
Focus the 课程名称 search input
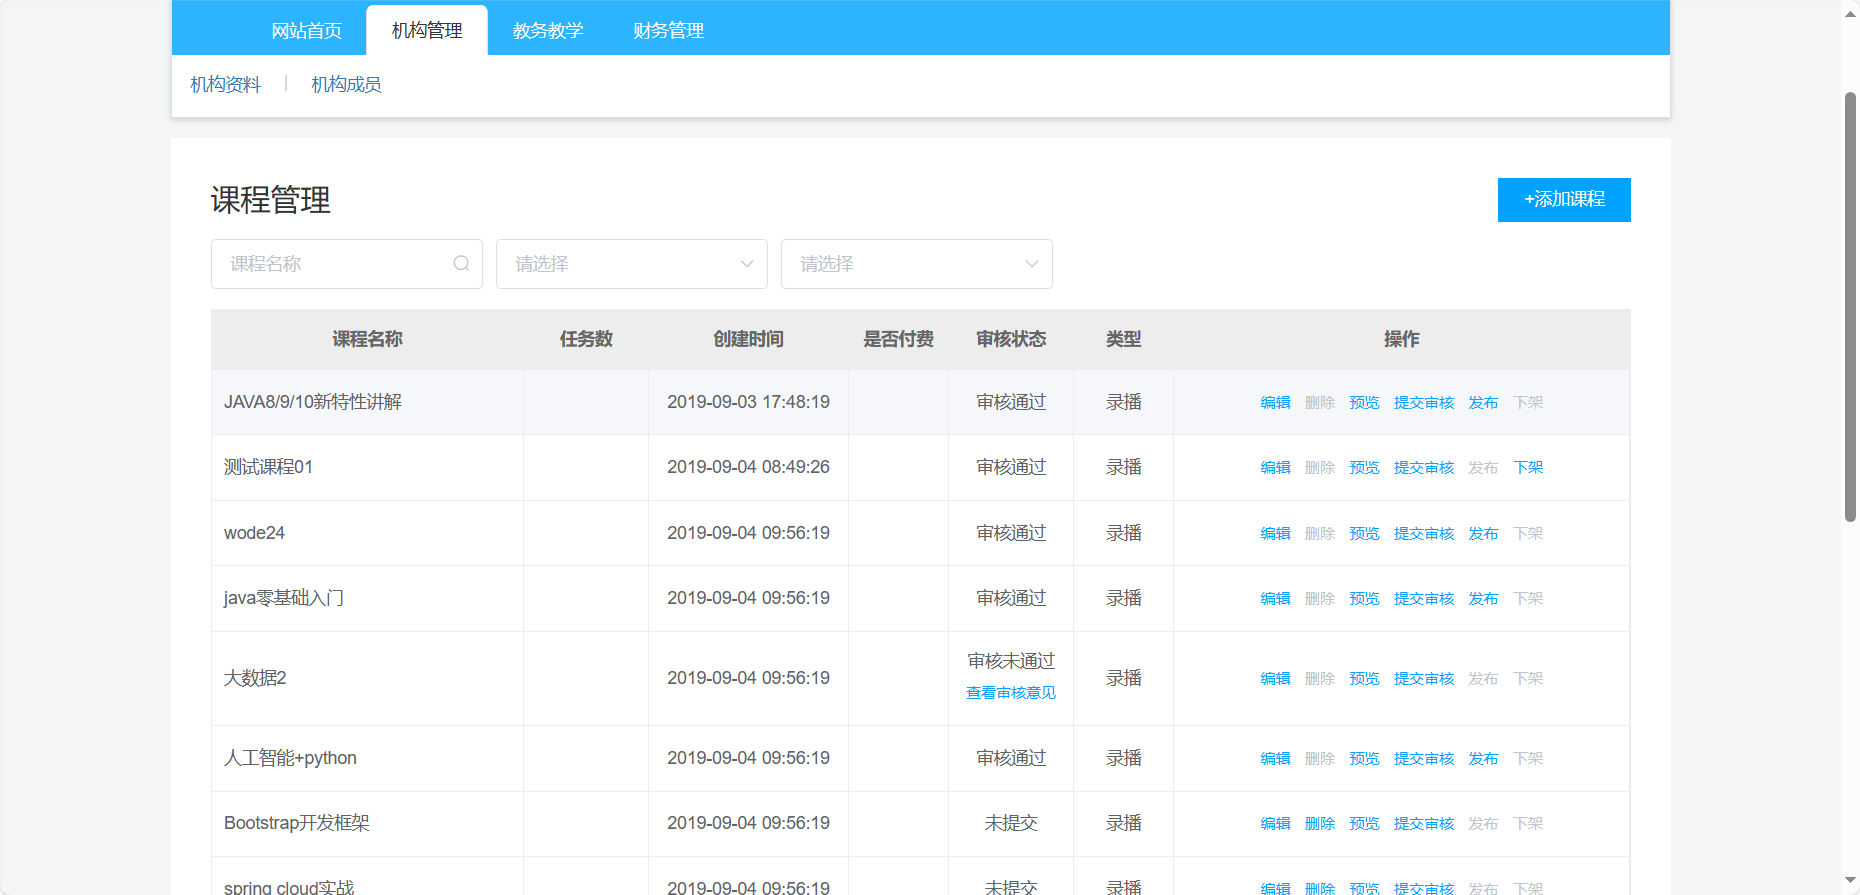[x=347, y=264]
